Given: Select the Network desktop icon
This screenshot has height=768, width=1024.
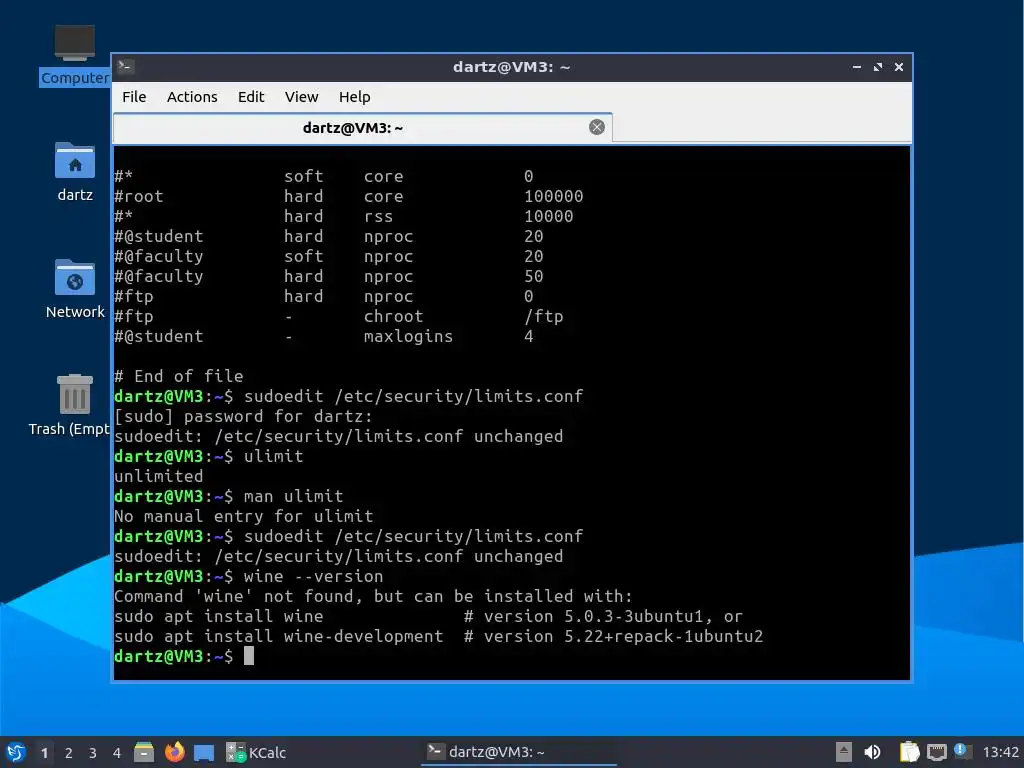Looking at the screenshot, I should (x=74, y=289).
